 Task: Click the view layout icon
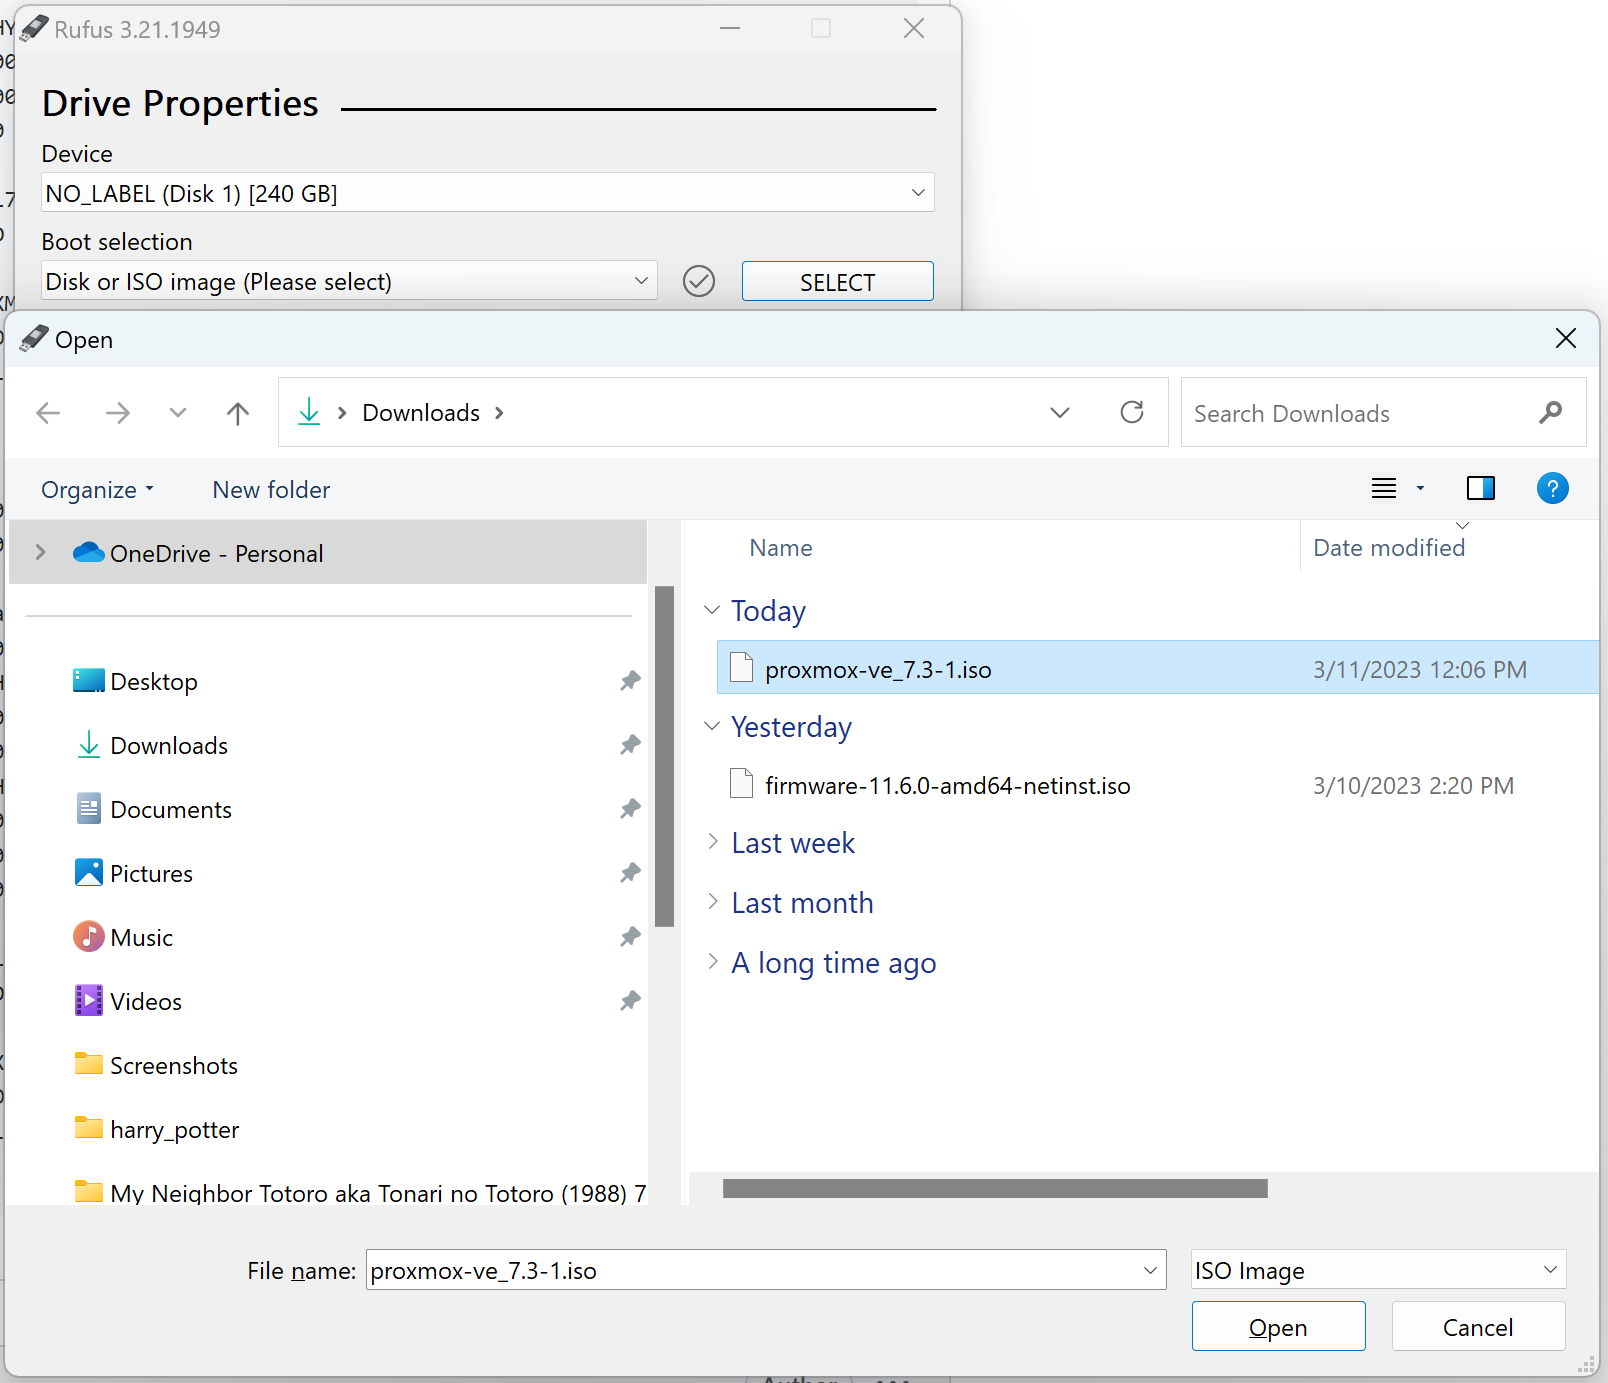1384,489
